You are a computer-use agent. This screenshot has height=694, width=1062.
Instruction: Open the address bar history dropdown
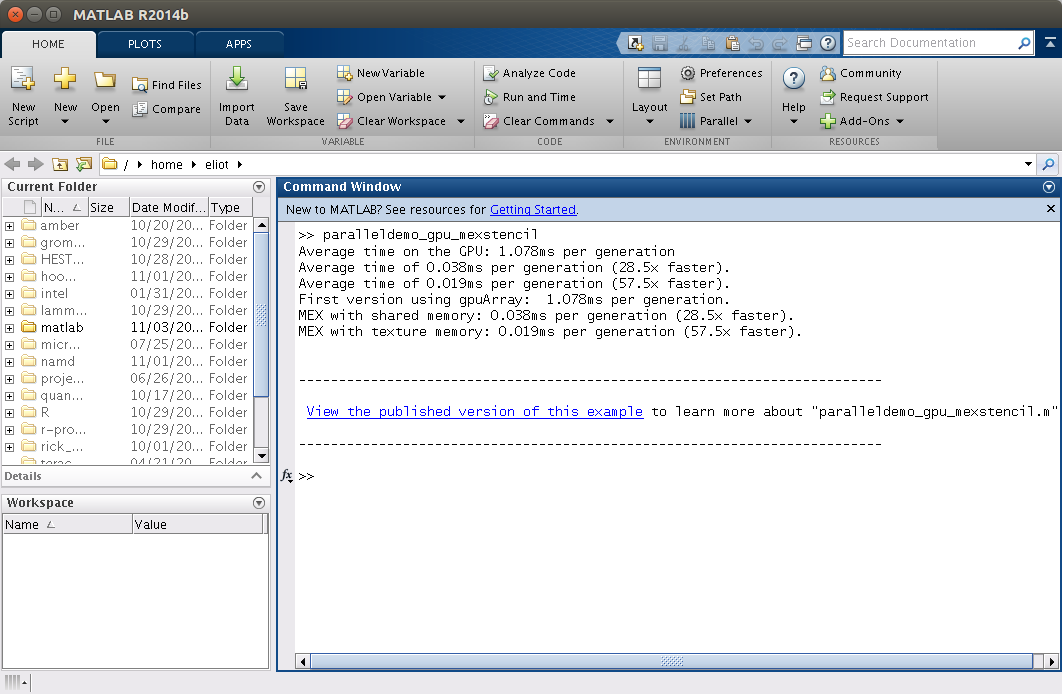tap(1028, 164)
